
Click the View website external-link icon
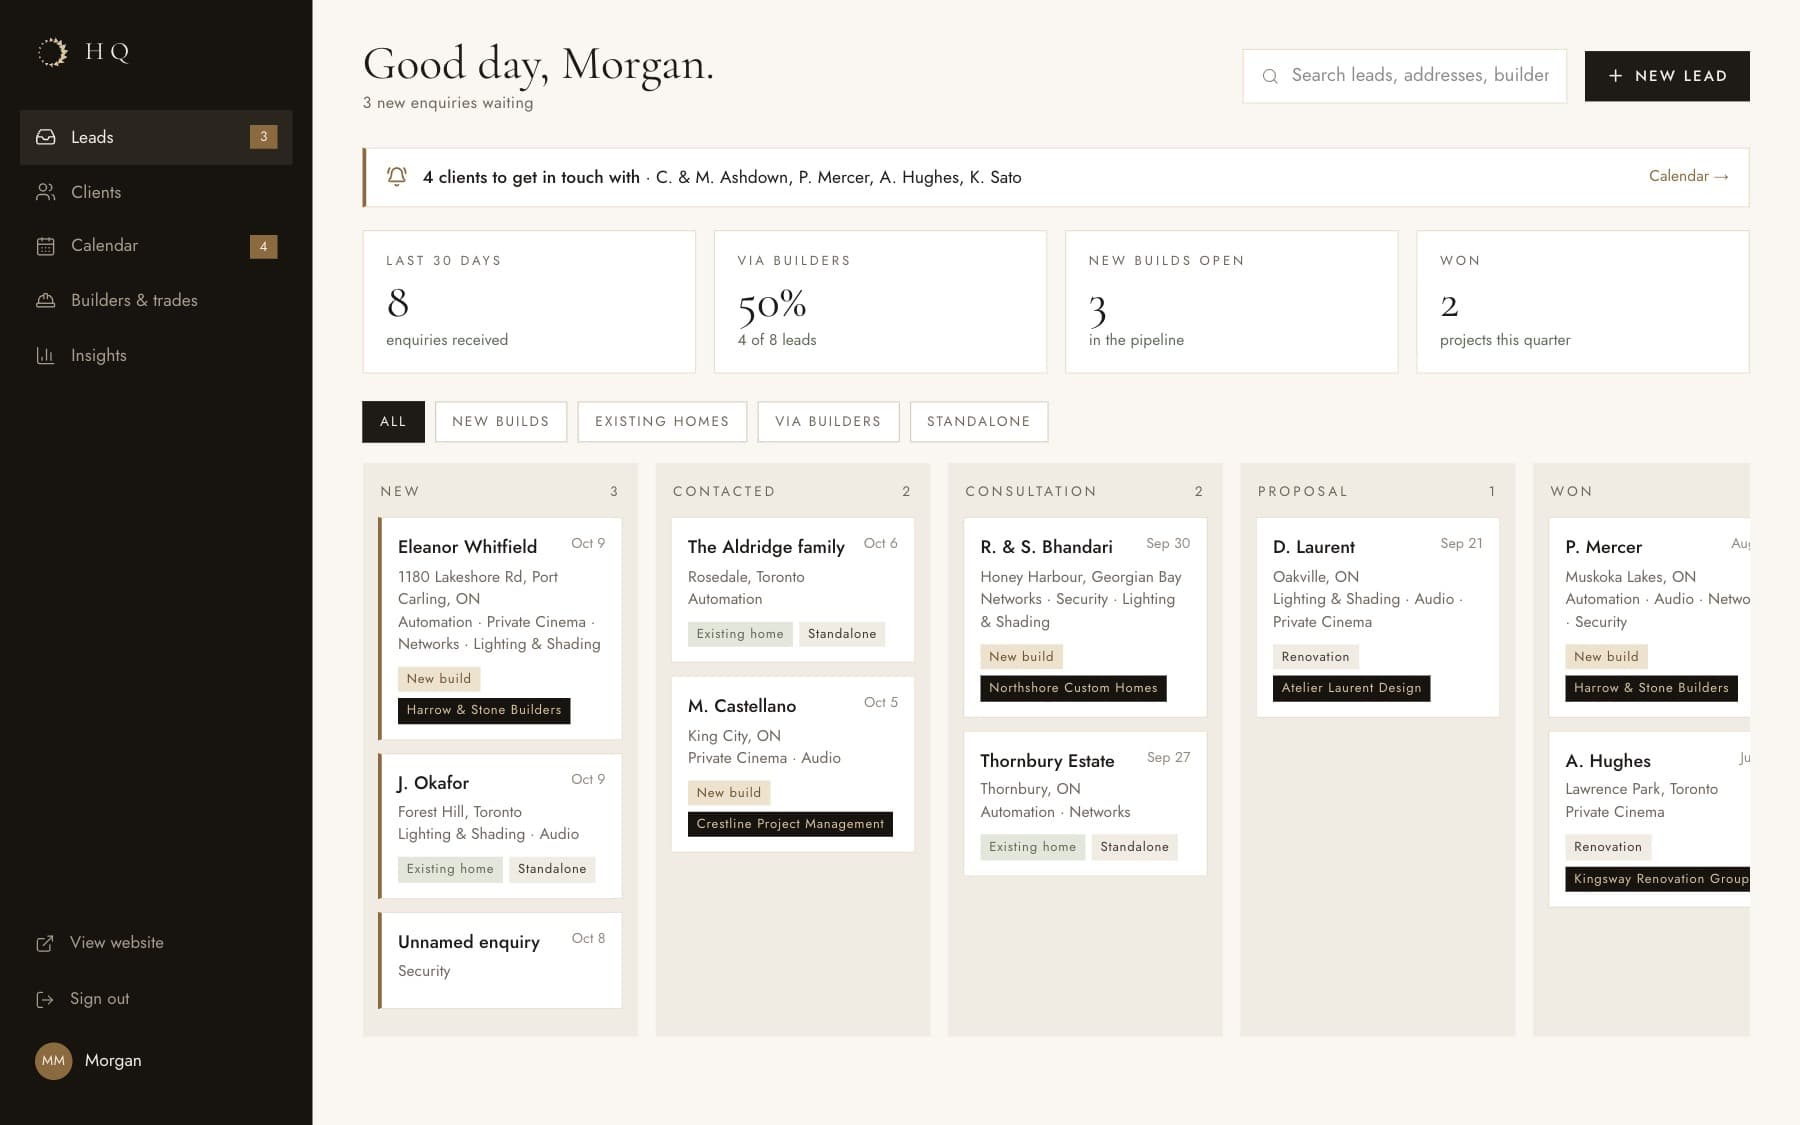45,943
